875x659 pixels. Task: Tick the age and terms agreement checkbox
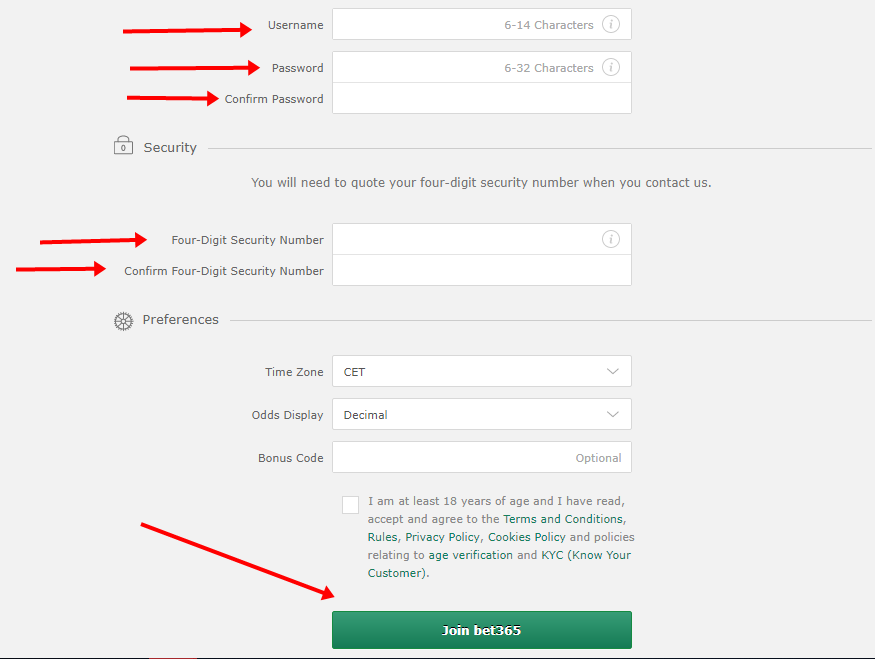pos(350,504)
